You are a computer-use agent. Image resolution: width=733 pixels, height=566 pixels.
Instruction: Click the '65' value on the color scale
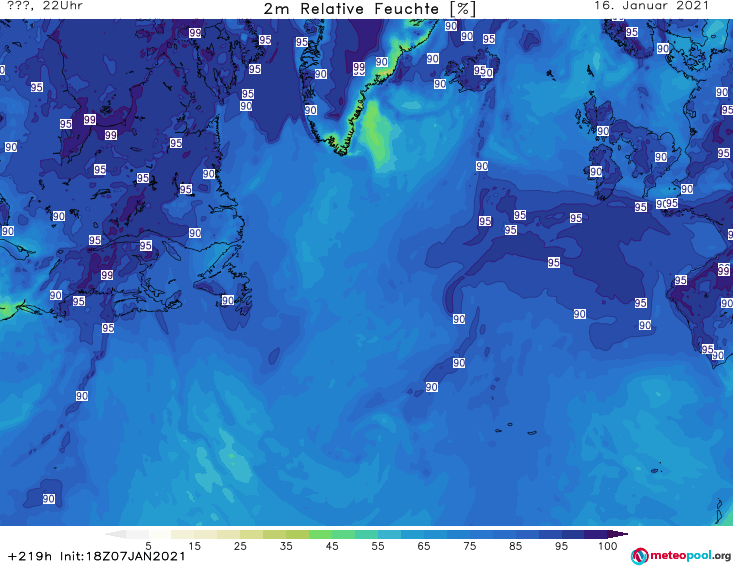coord(424,546)
